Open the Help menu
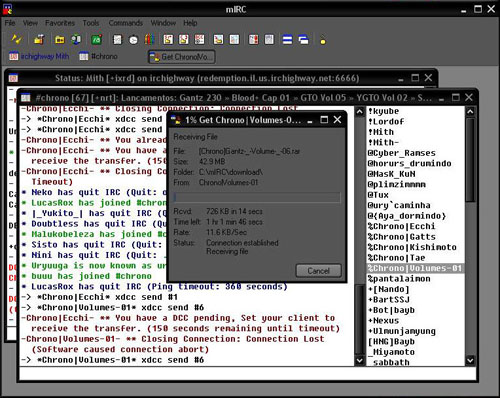 [190, 23]
